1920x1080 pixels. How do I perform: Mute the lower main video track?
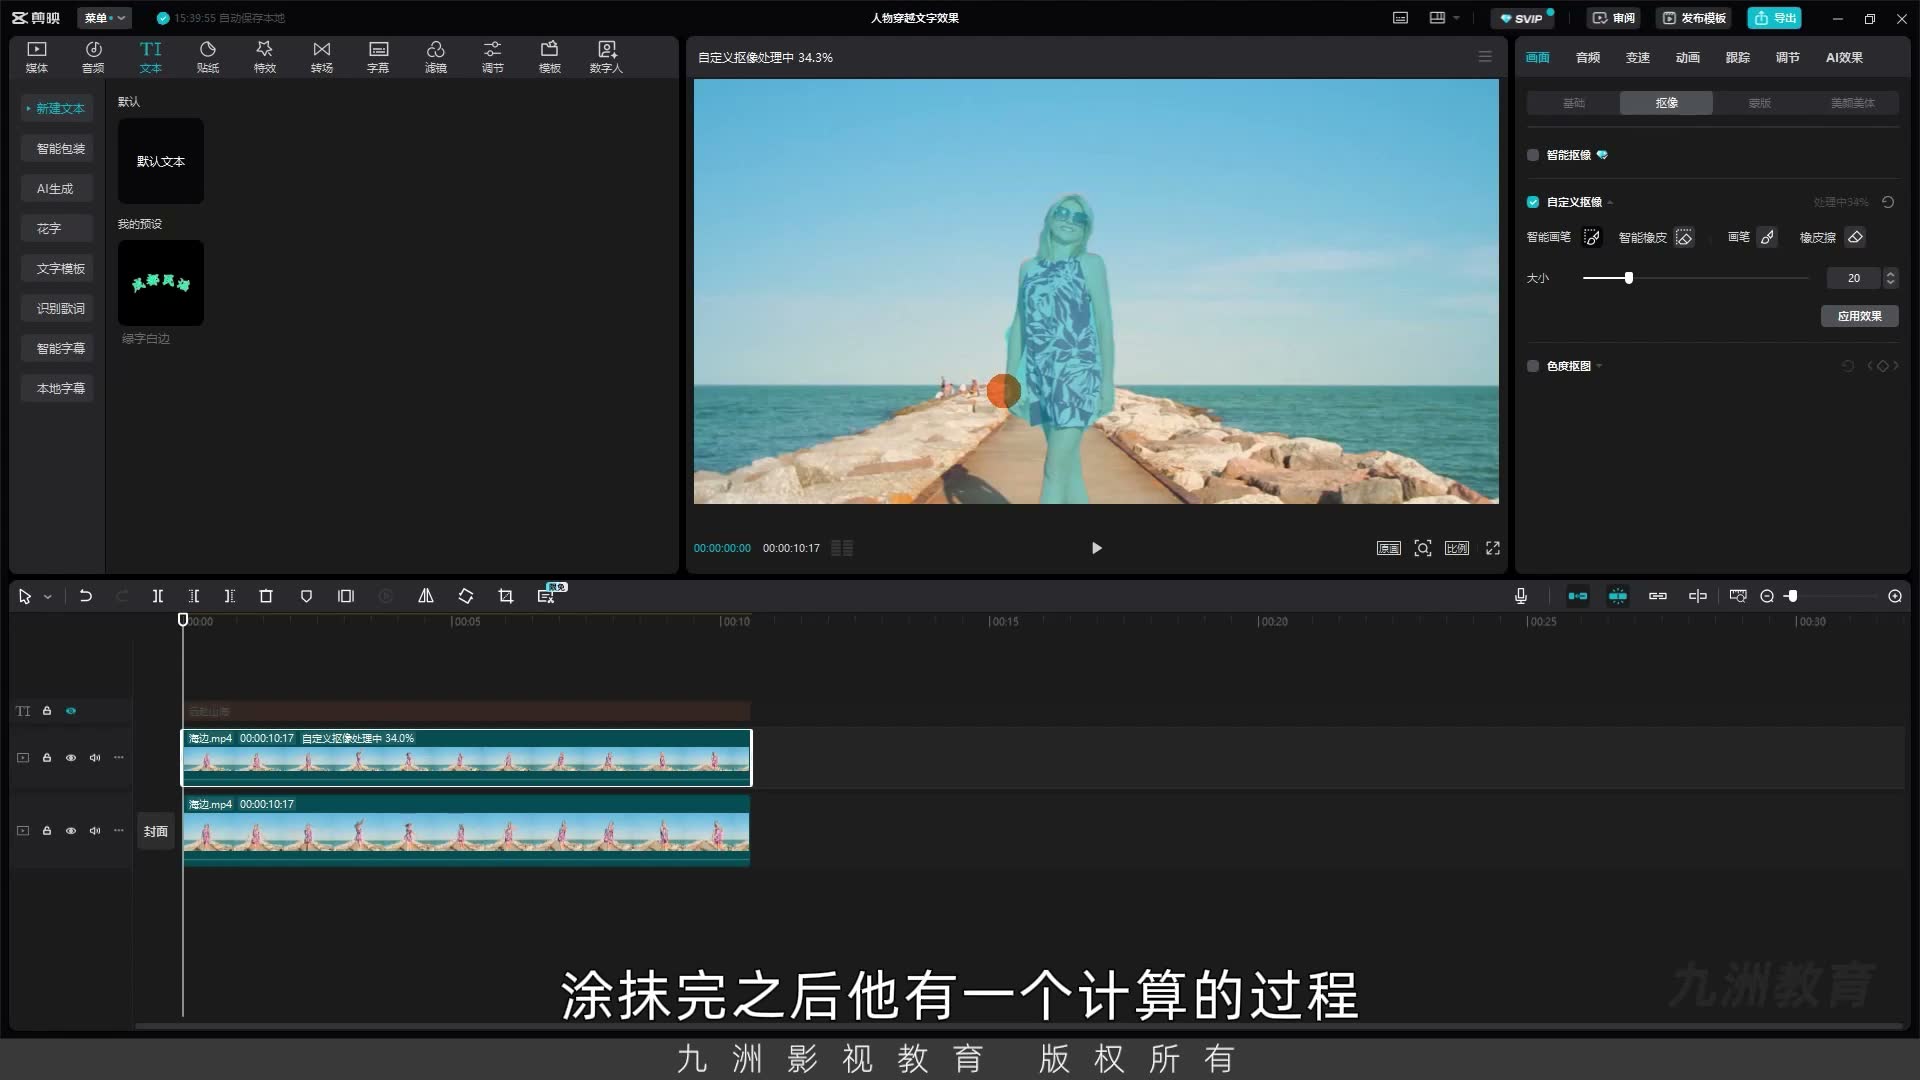[95, 831]
